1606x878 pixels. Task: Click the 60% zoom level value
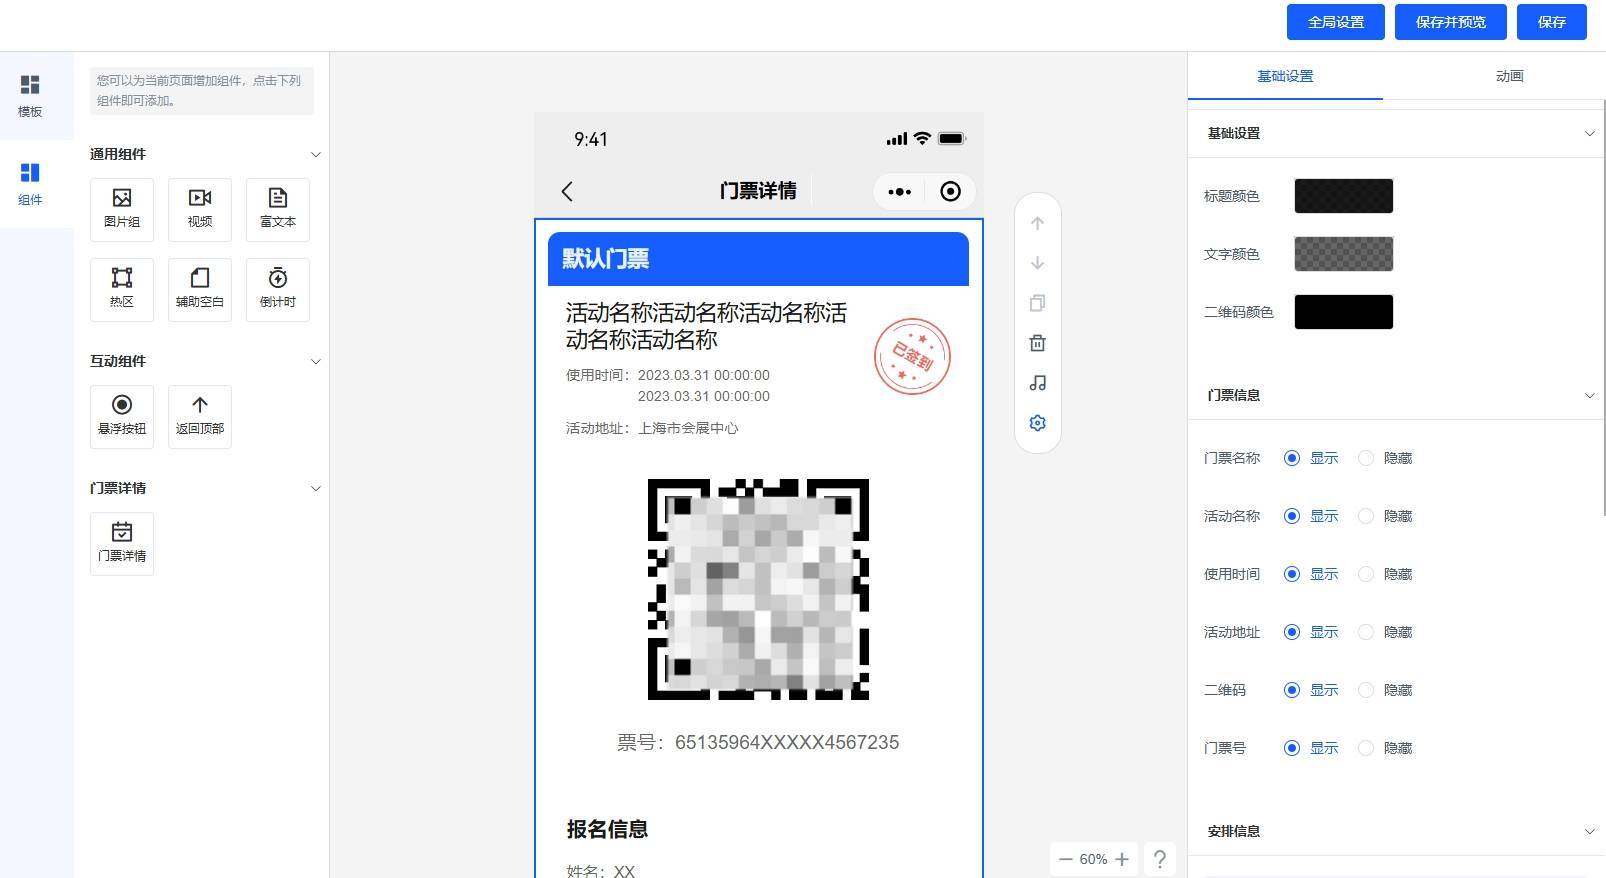[1093, 859]
